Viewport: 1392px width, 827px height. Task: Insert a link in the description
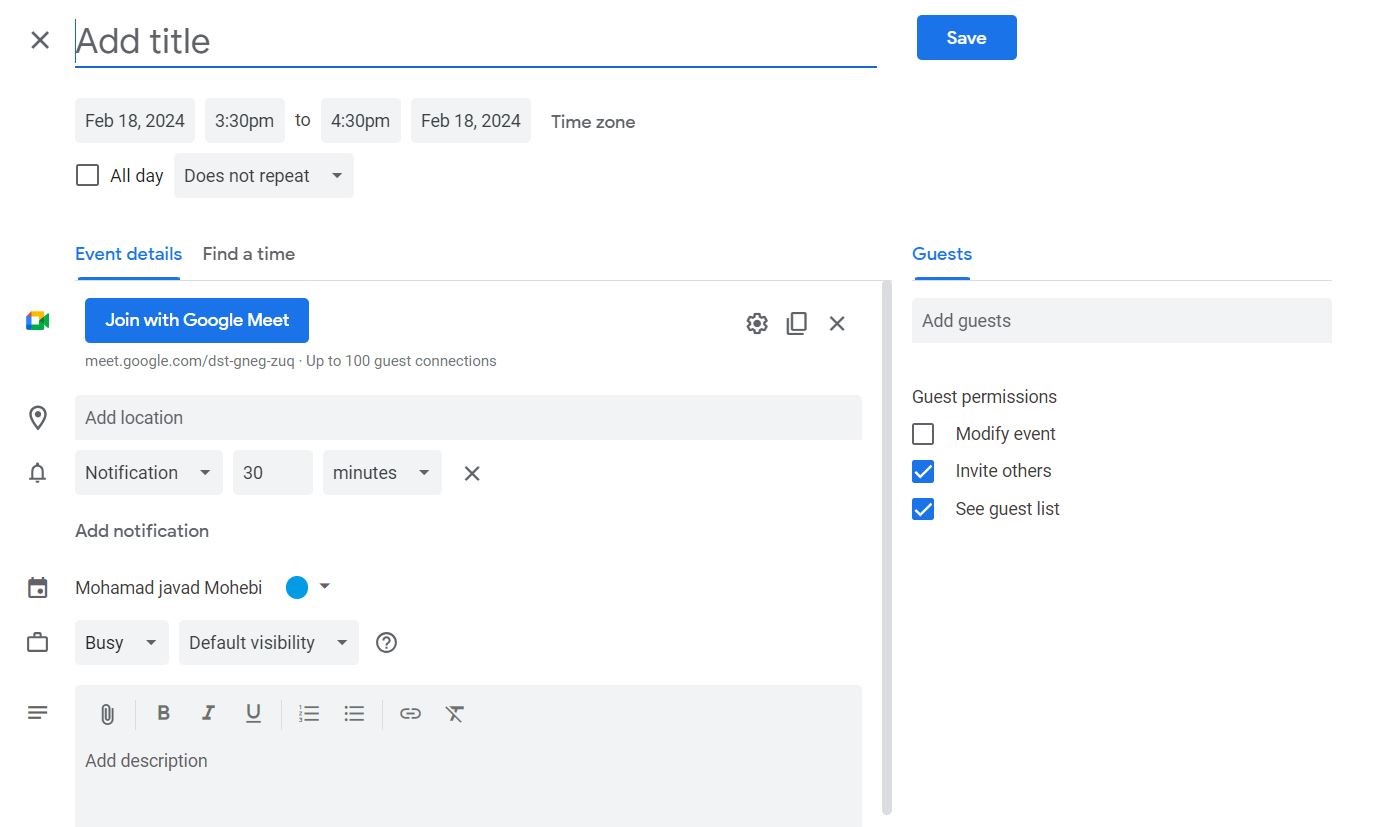[410, 713]
